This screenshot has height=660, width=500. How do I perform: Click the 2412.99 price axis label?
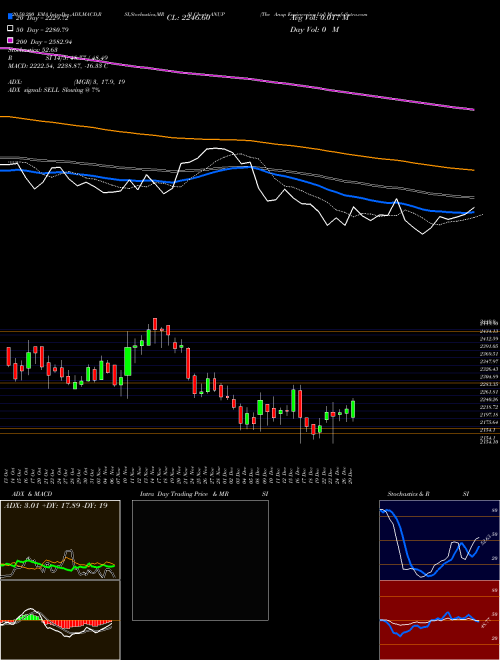[489, 339]
